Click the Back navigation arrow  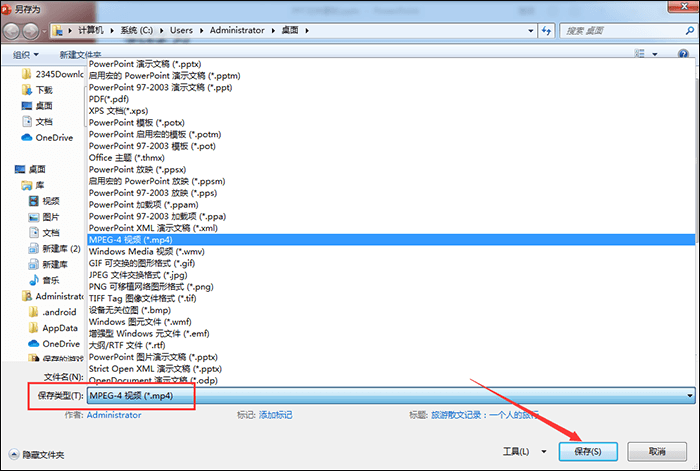click(11, 31)
